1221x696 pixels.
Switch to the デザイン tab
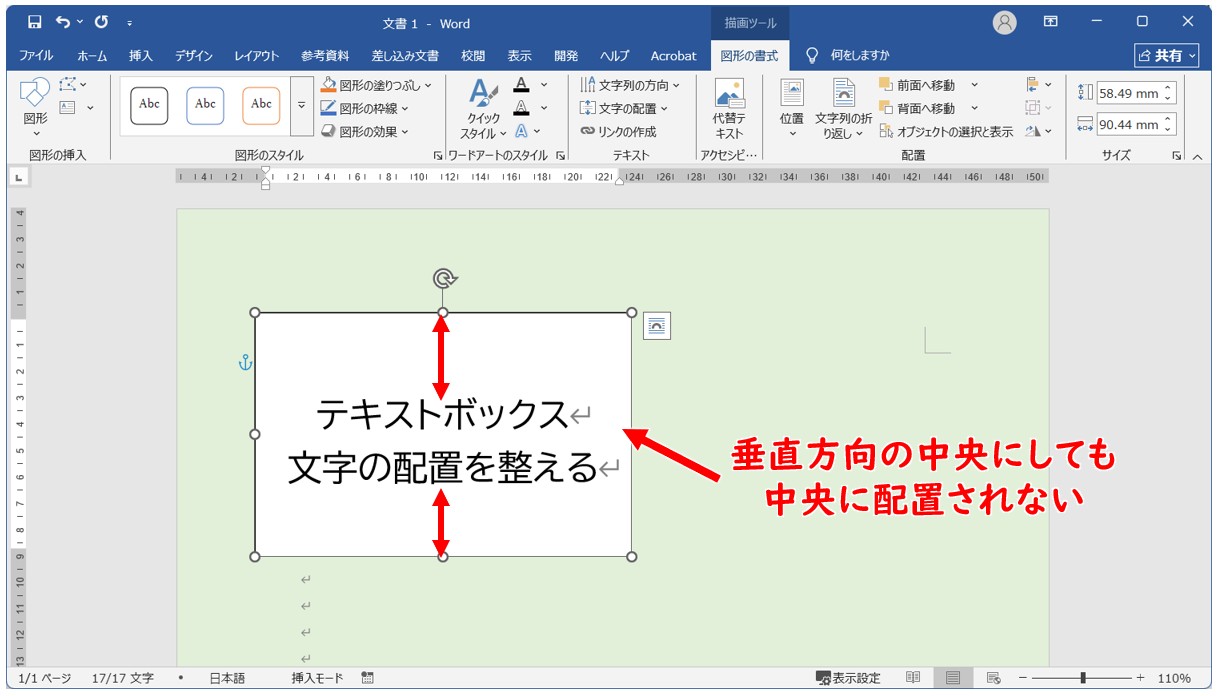pyautogui.click(x=193, y=56)
